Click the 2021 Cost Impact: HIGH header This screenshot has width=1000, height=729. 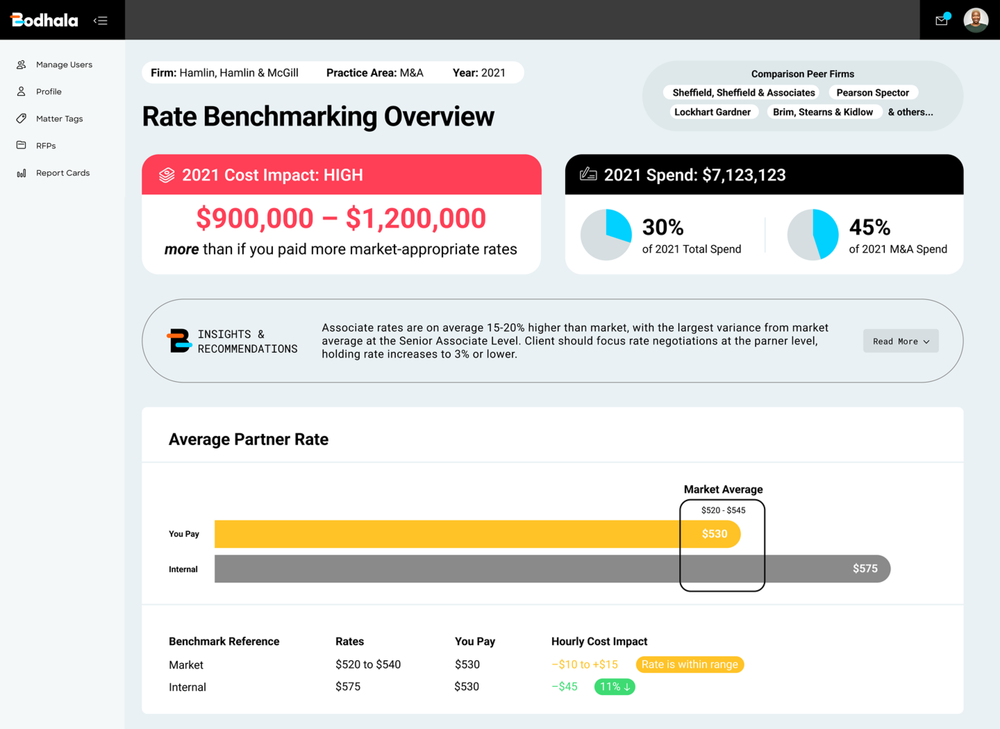tap(341, 175)
